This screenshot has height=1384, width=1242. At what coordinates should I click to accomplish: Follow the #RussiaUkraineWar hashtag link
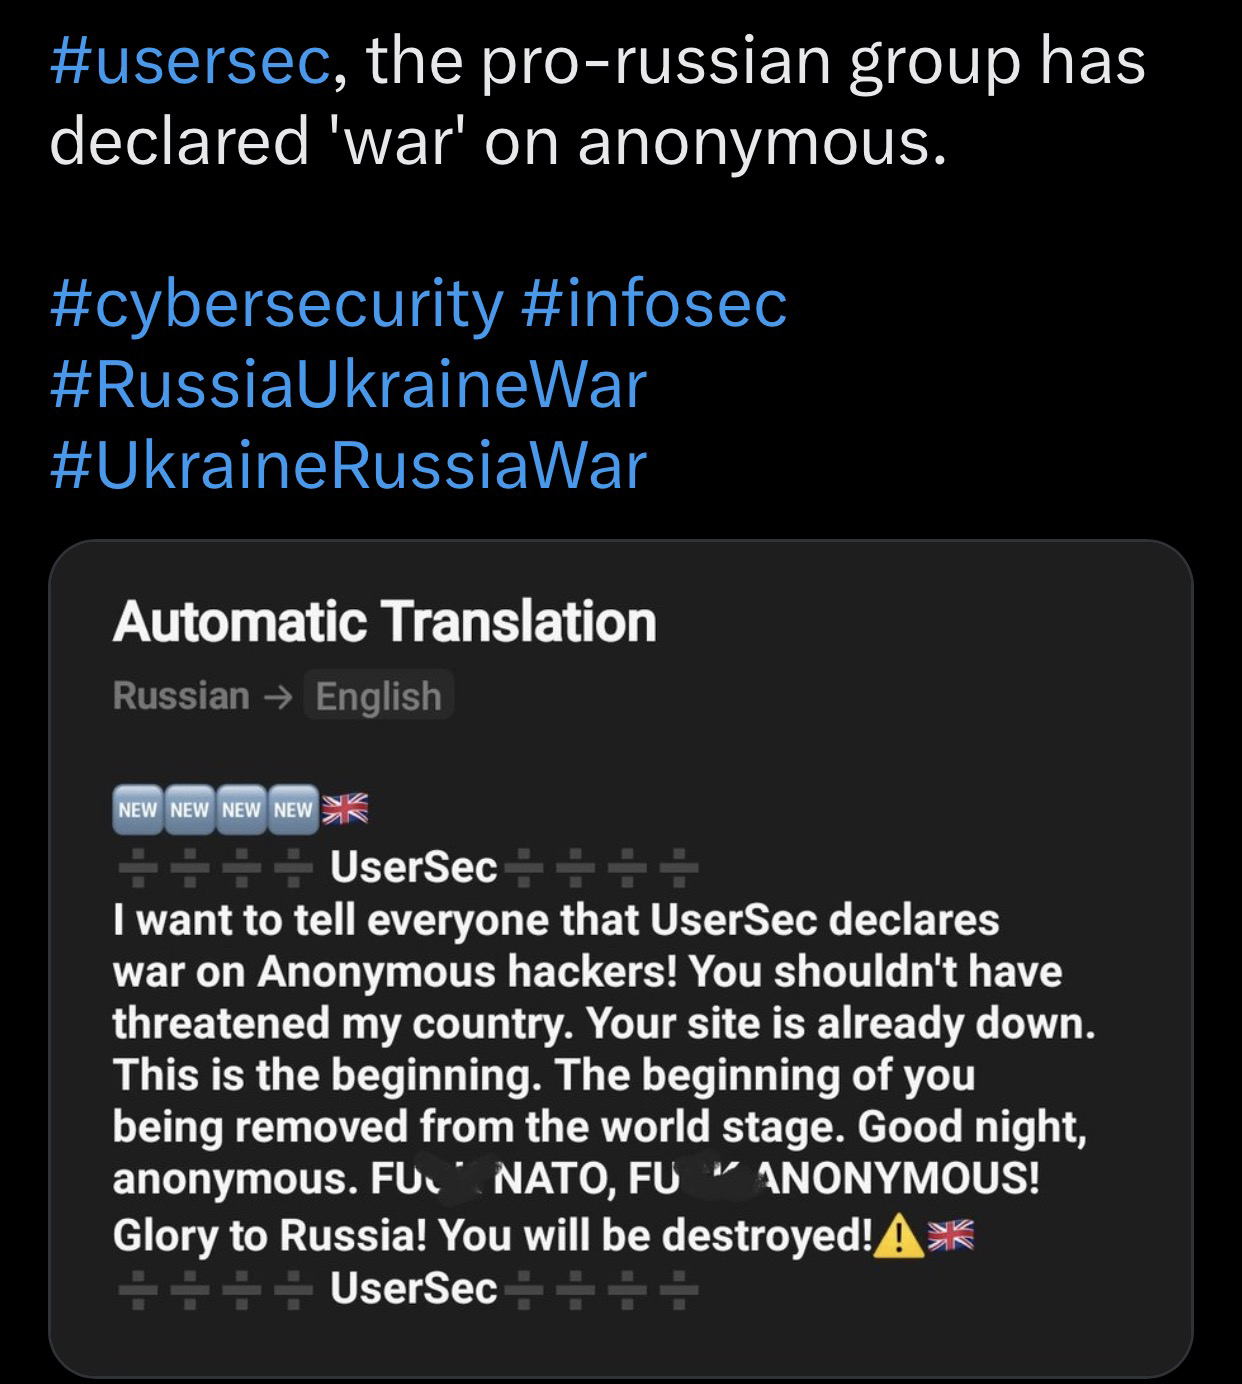point(347,385)
